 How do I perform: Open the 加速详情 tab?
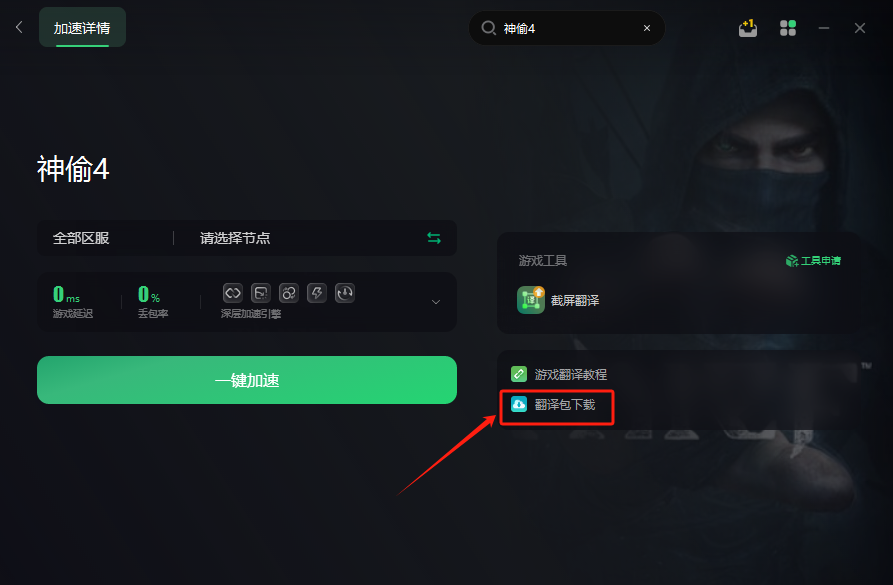pyautogui.click(x=82, y=27)
